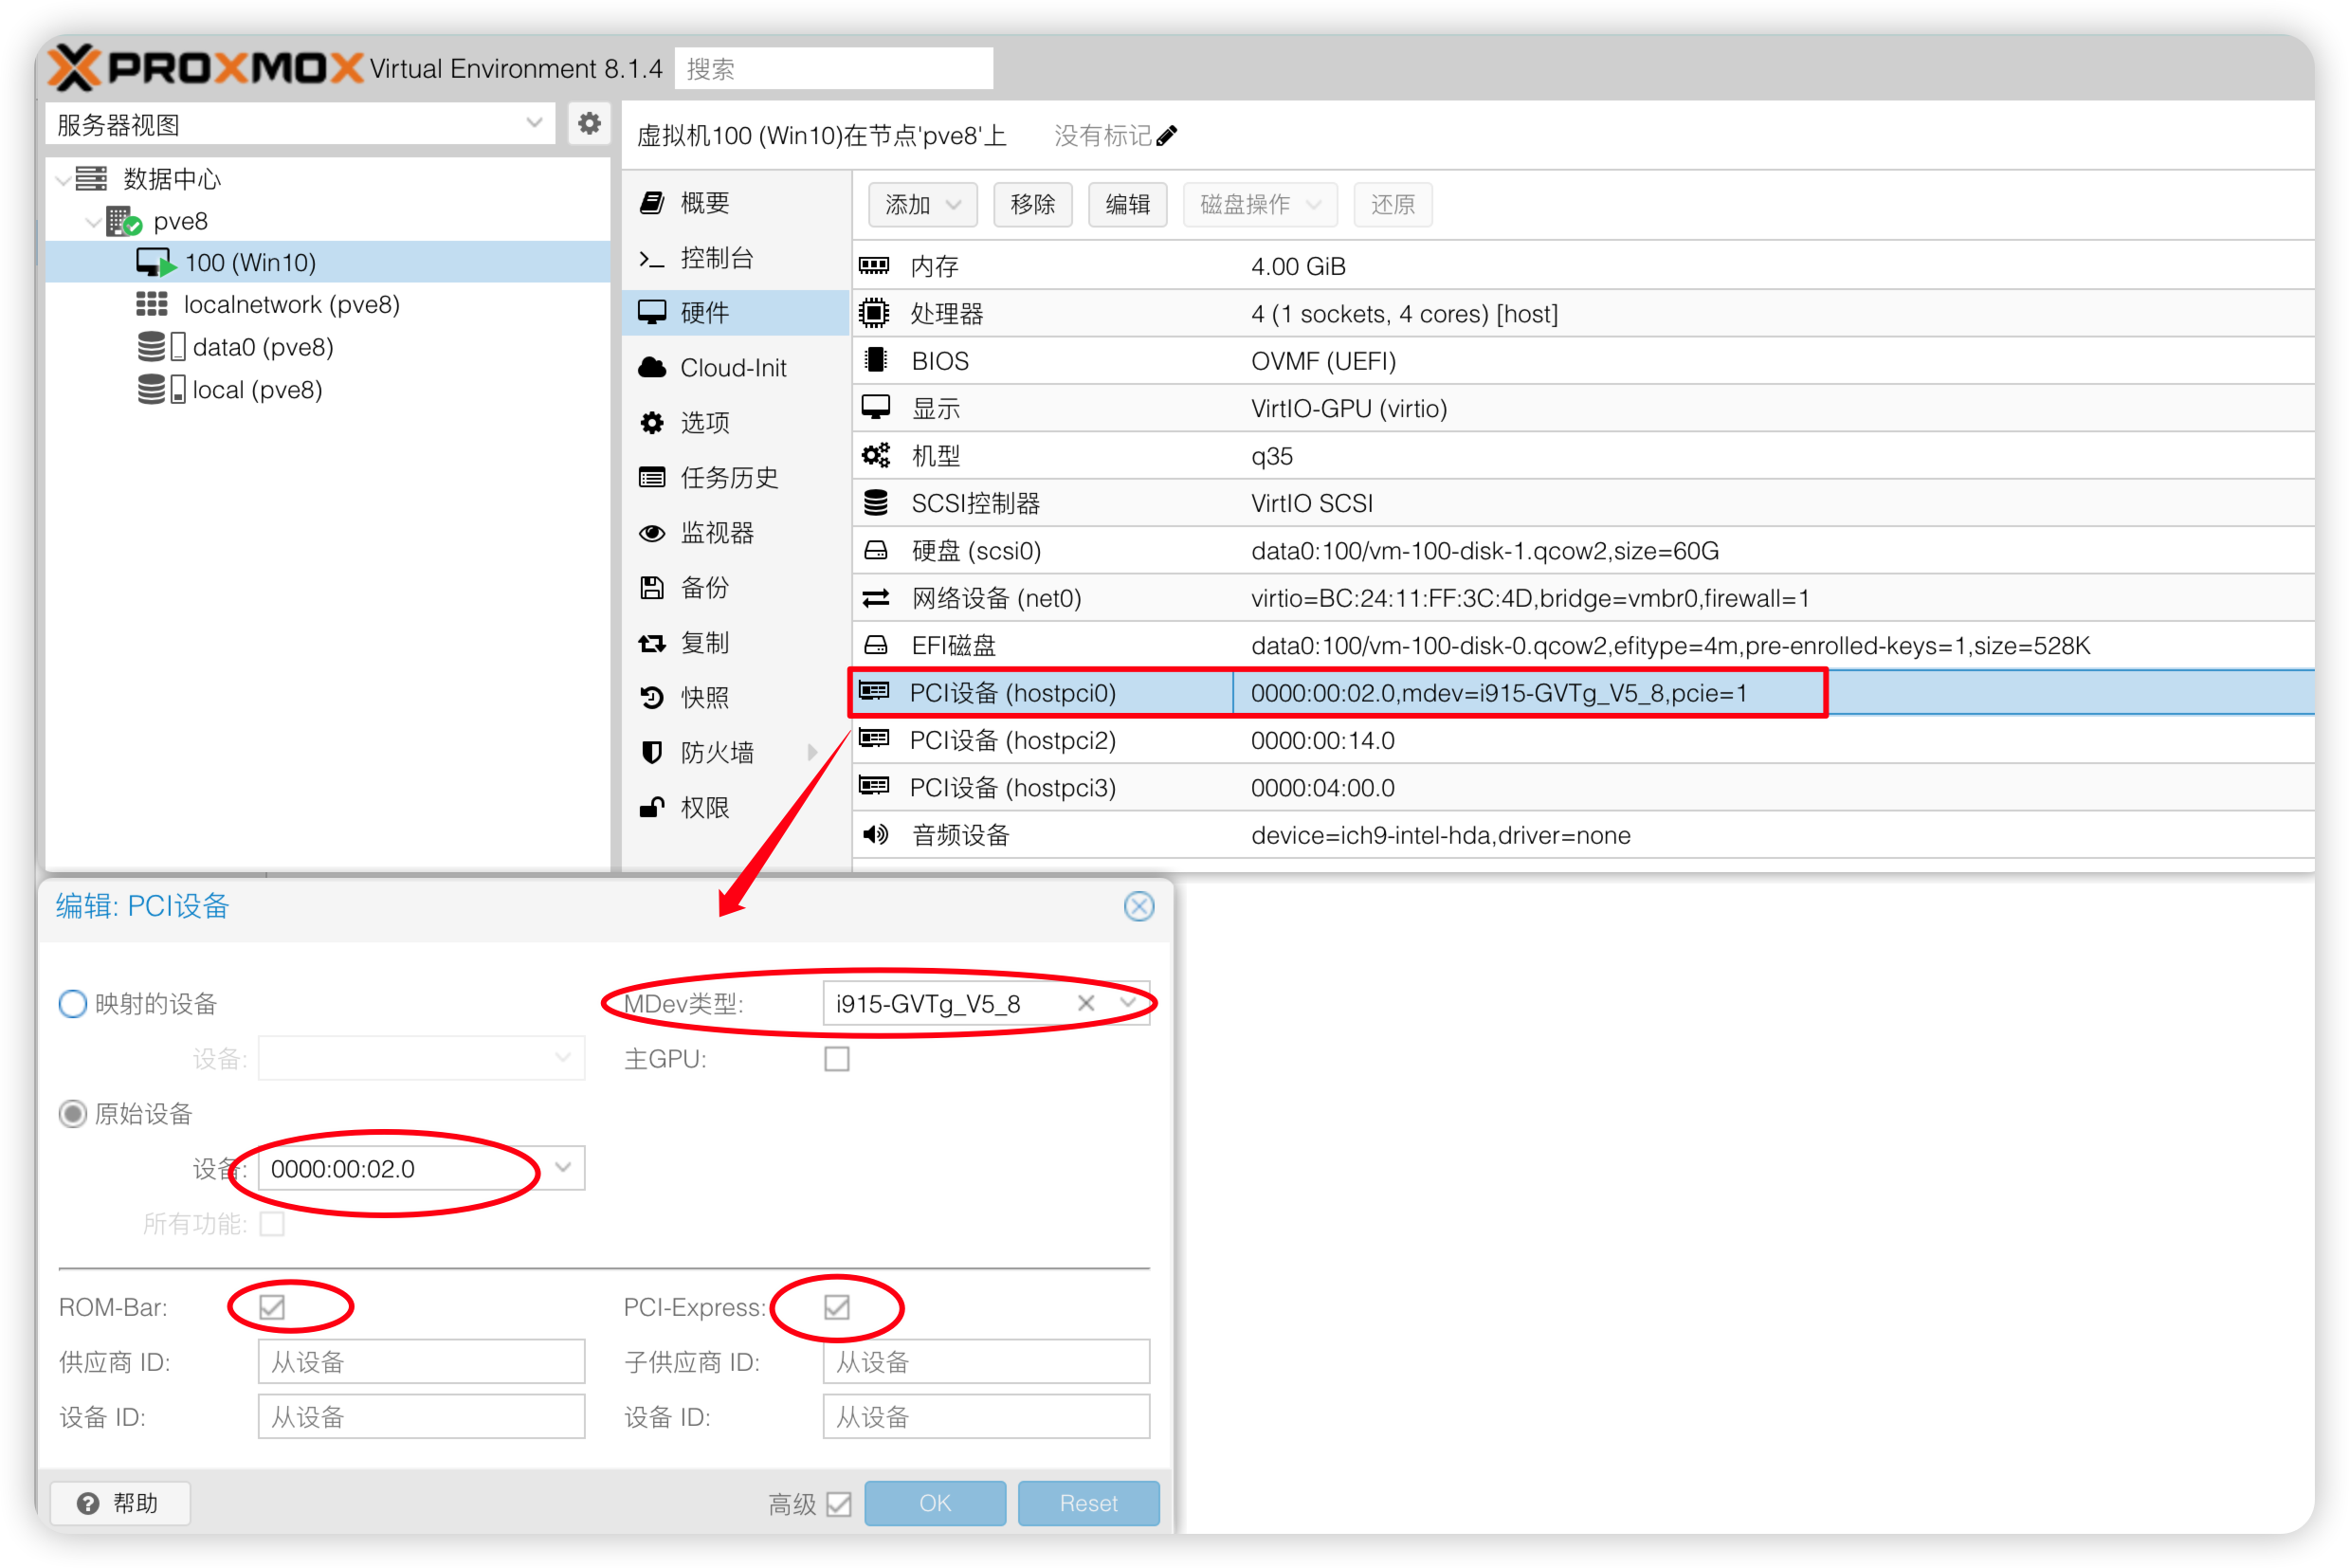Click the display icon in 显示 row
The image size is (2349, 1568).
[x=876, y=407]
